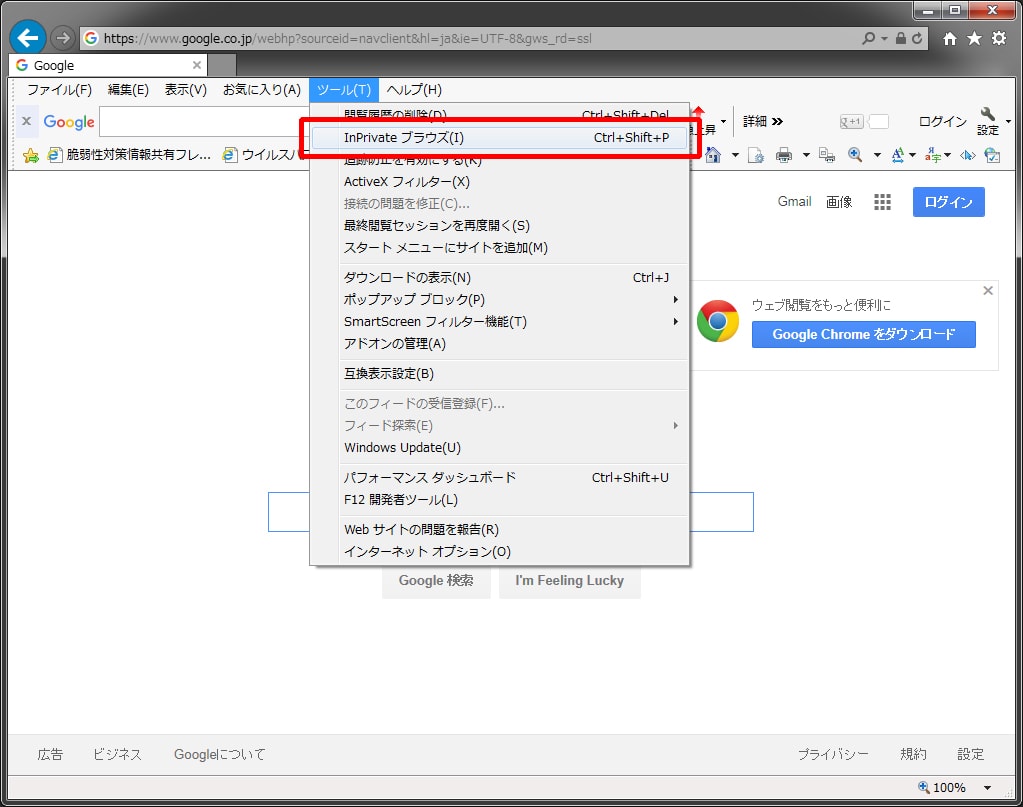This screenshot has height=807, width=1023.
Task: Expand the Print options dropdown arrow
Action: [806, 155]
